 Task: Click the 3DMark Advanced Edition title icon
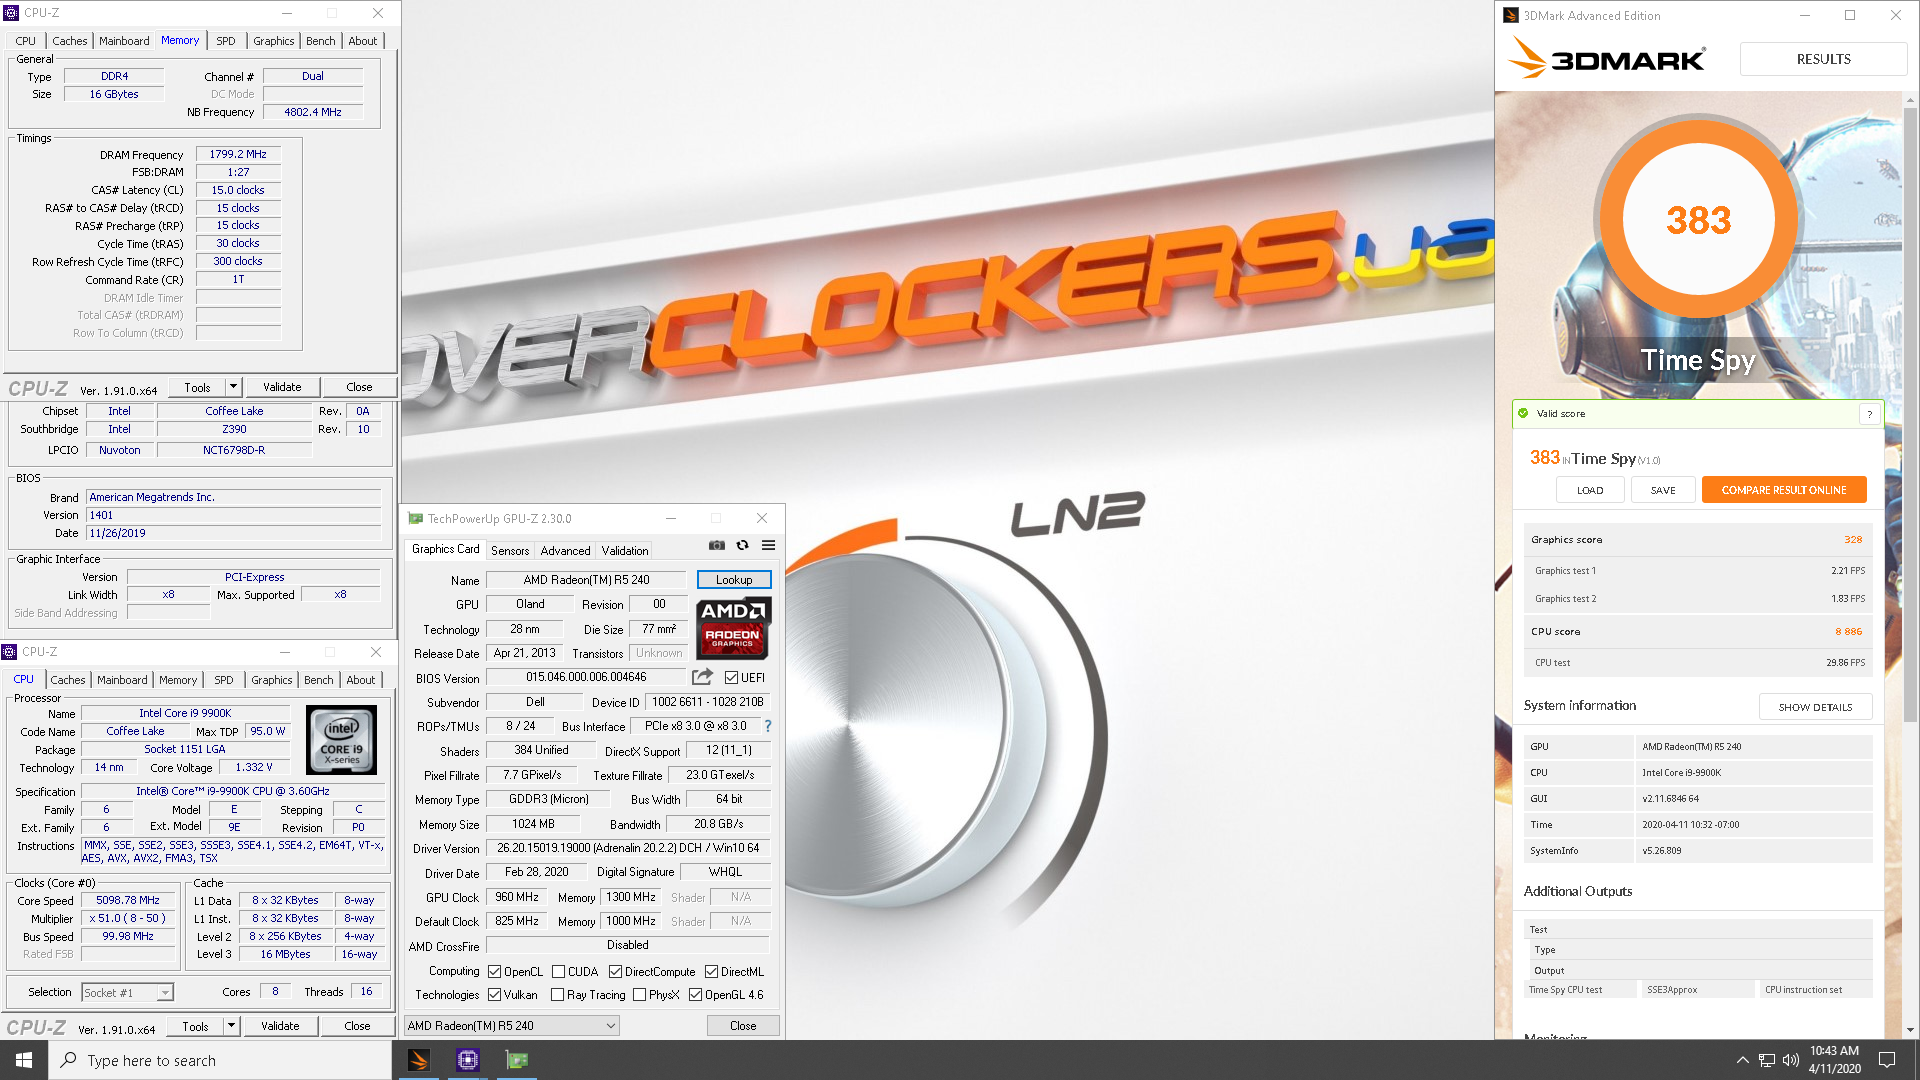click(x=1511, y=15)
